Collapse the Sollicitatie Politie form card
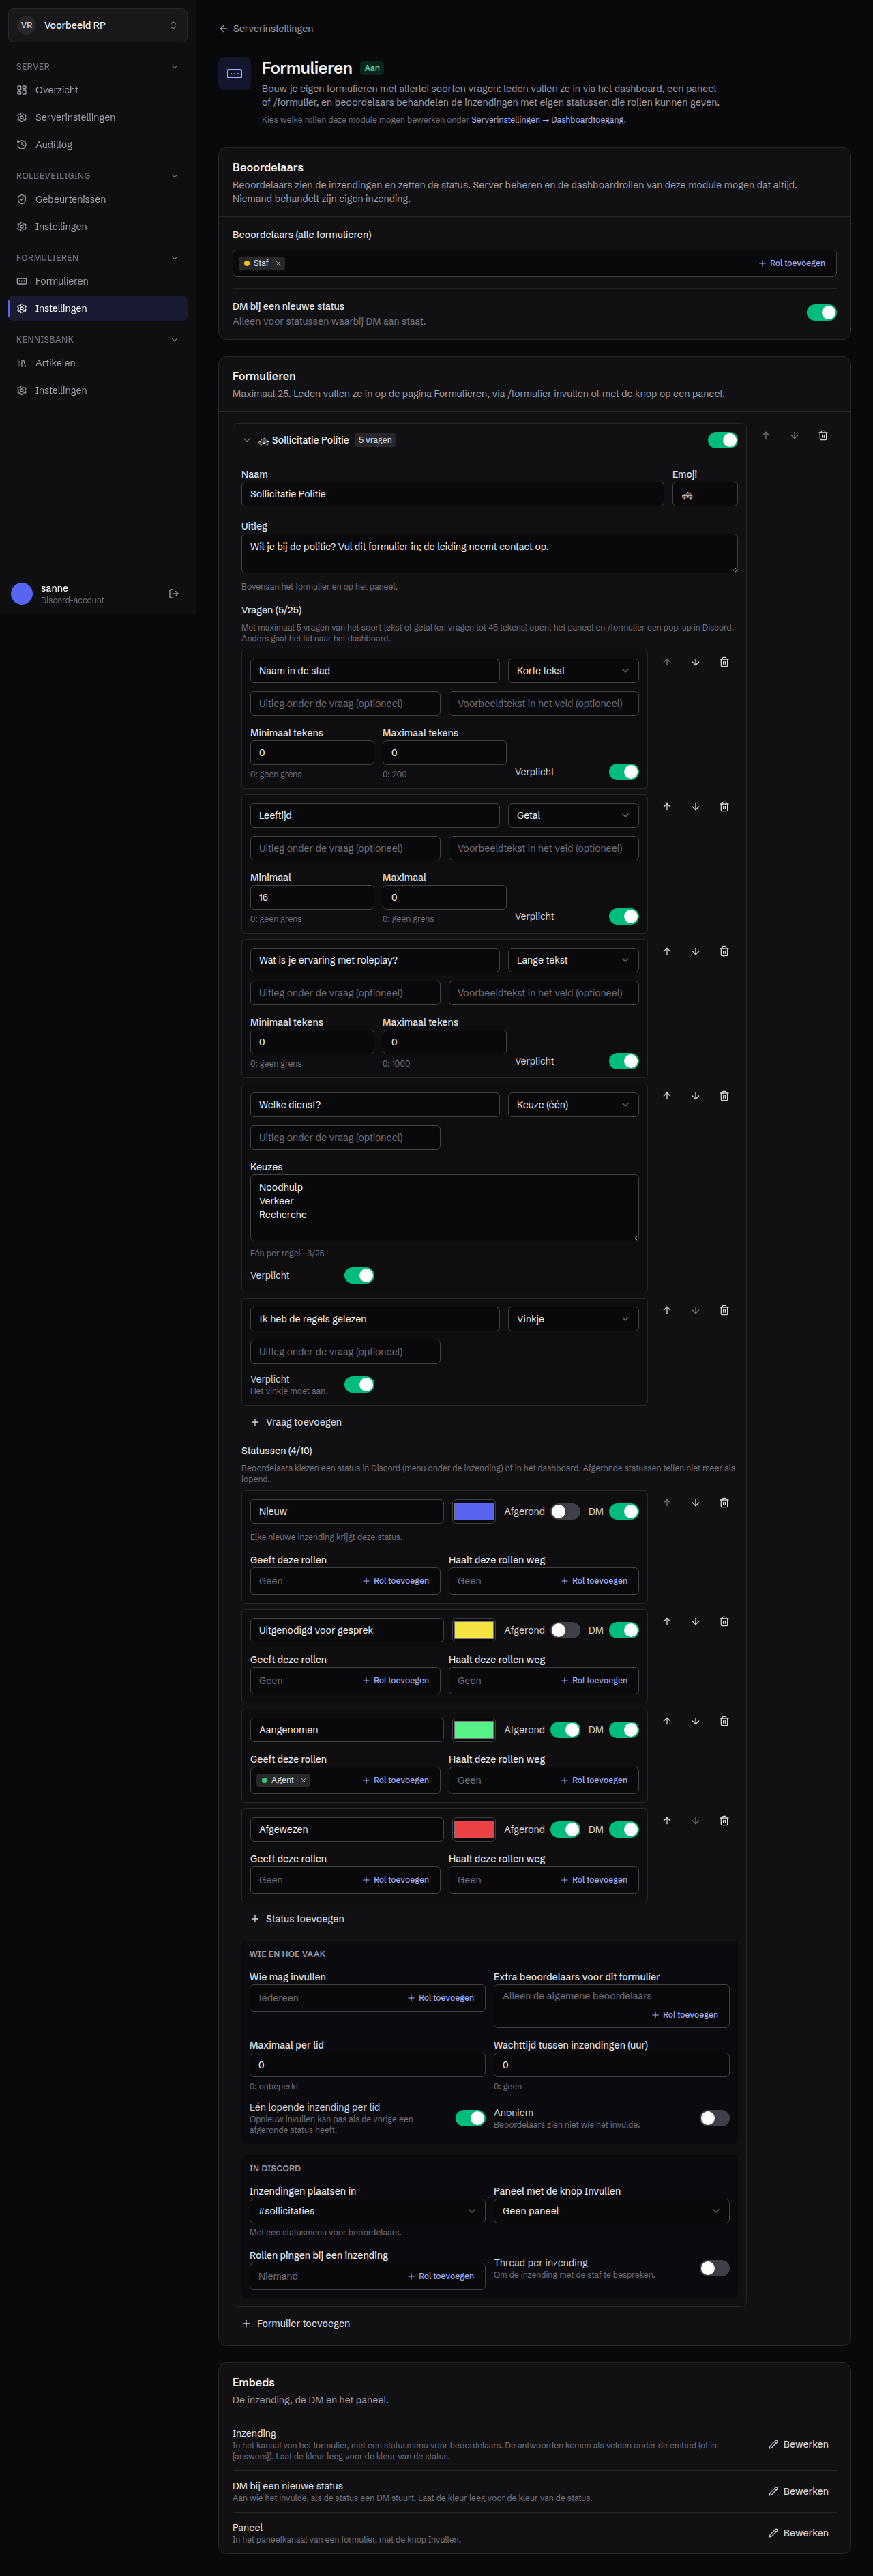873x2576 pixels. (x=247, y=440)
